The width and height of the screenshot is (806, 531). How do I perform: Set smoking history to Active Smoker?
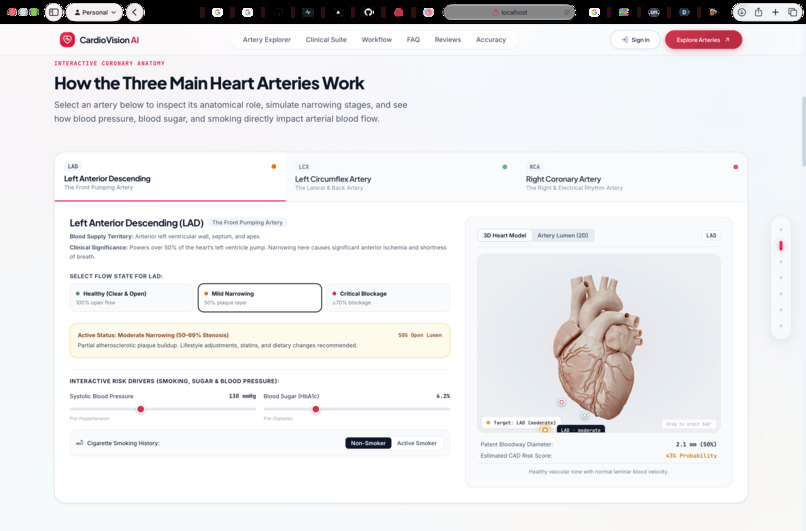[417, 443]
